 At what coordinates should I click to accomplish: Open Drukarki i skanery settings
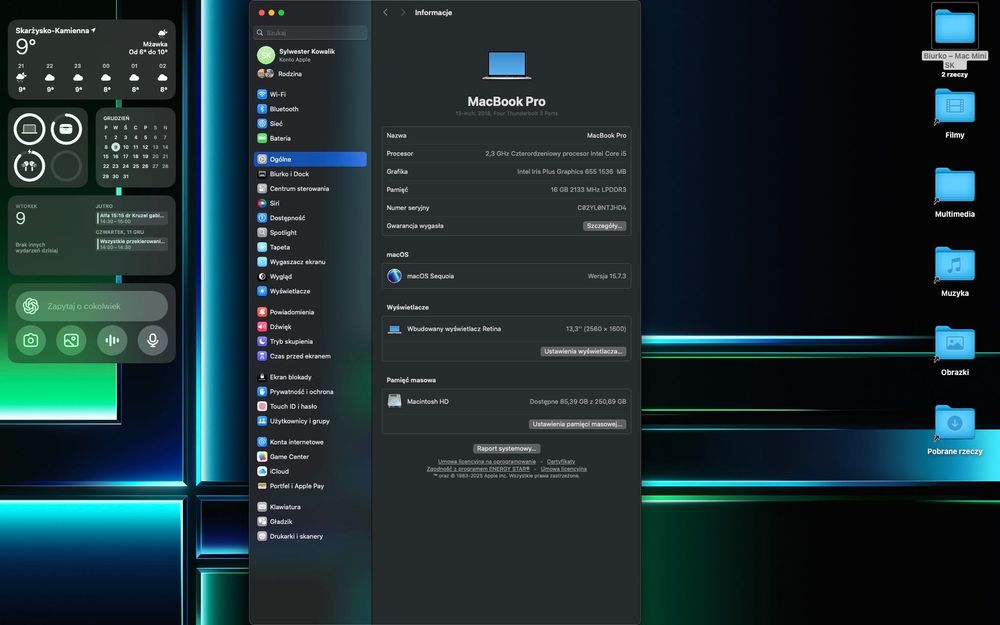coord(310,537)
